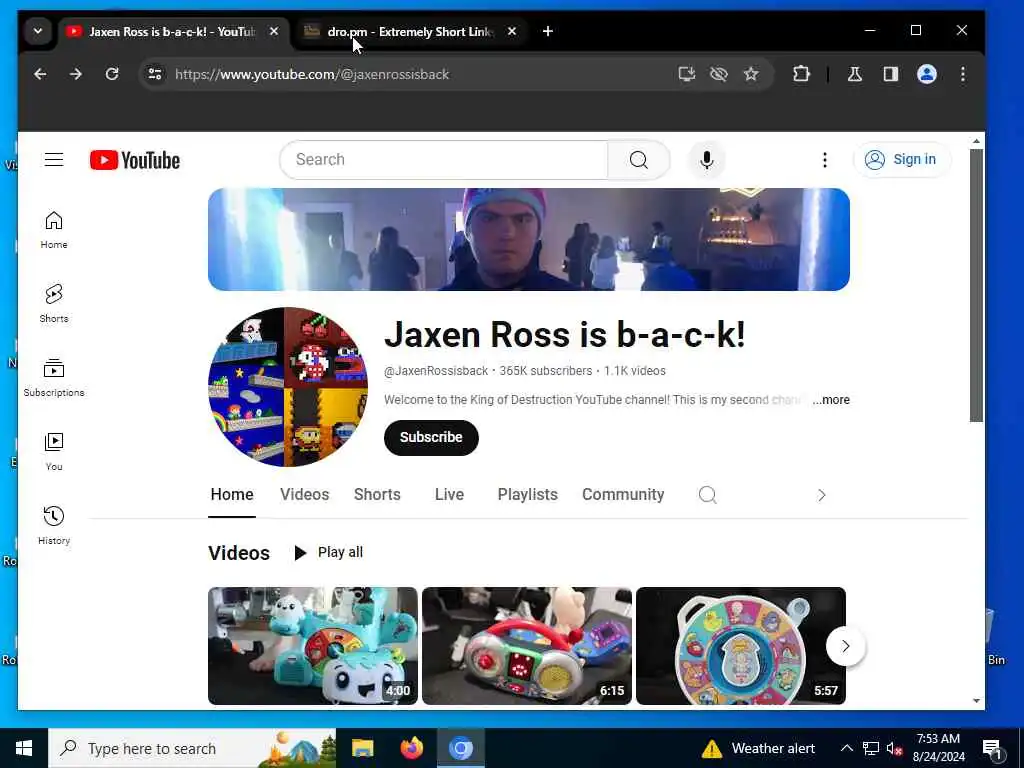1024x768 pixels.
Task: Click the YouTube logo
Action: (135, 160)
